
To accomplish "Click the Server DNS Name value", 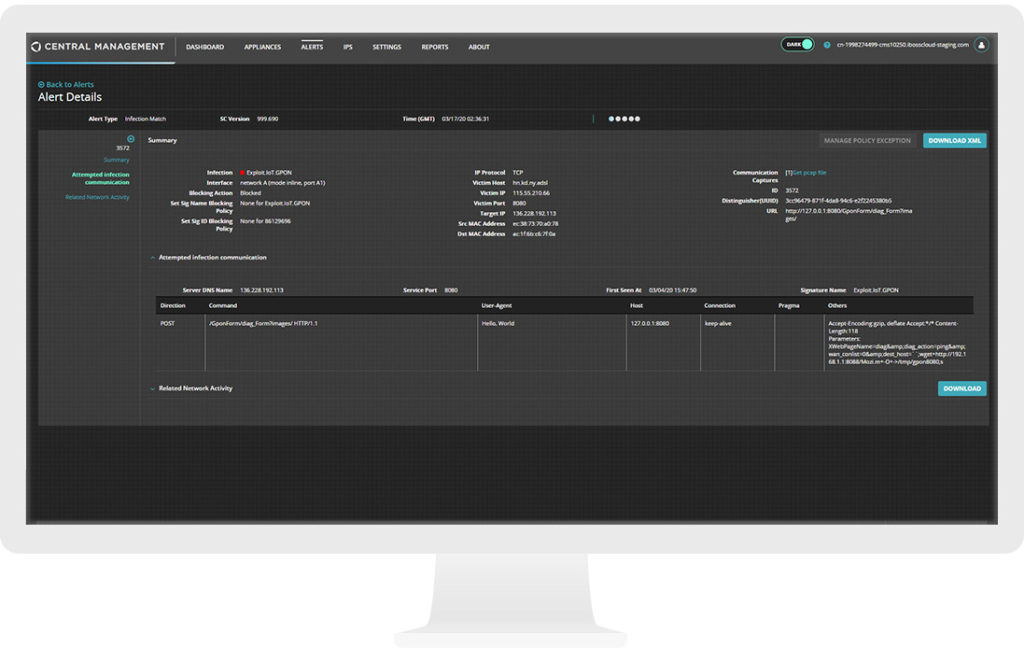I will click(262, 290).
